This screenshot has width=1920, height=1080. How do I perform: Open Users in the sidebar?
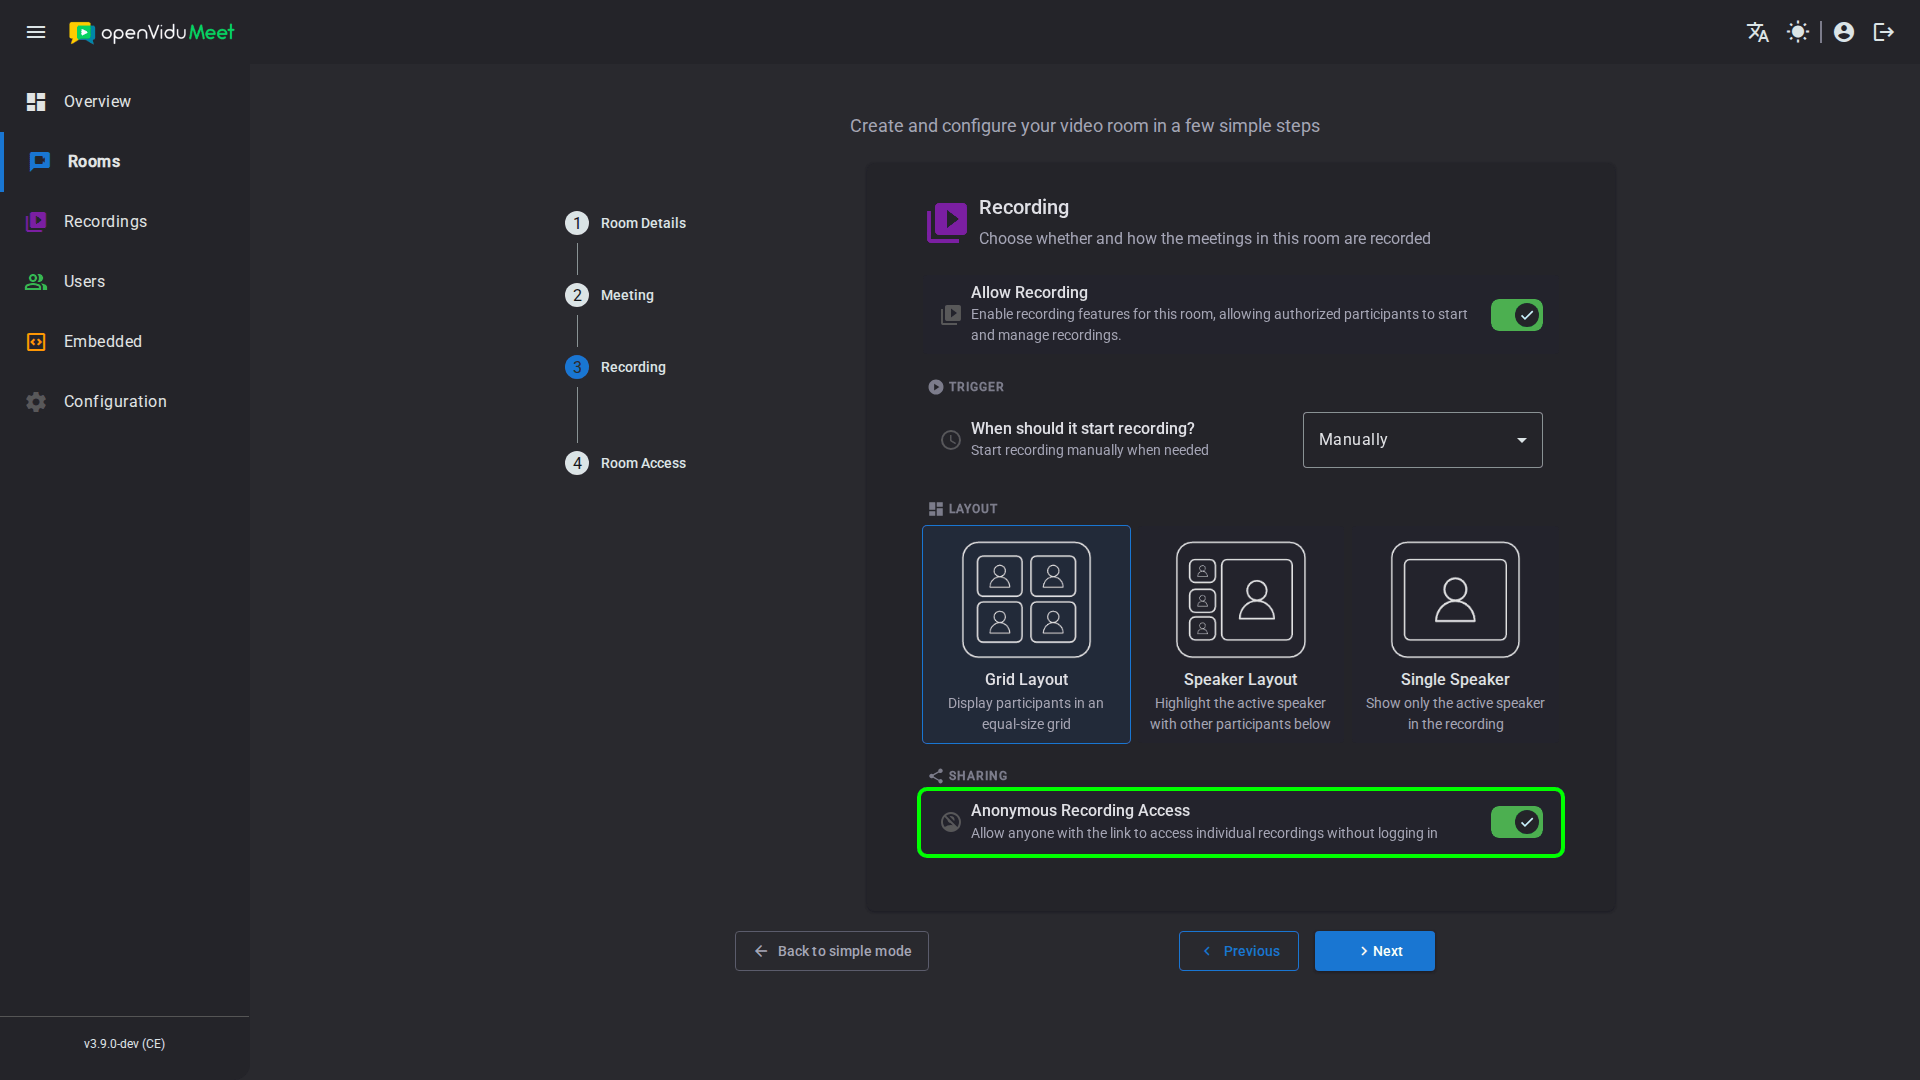pyautogui.click(x=125, y=281)
